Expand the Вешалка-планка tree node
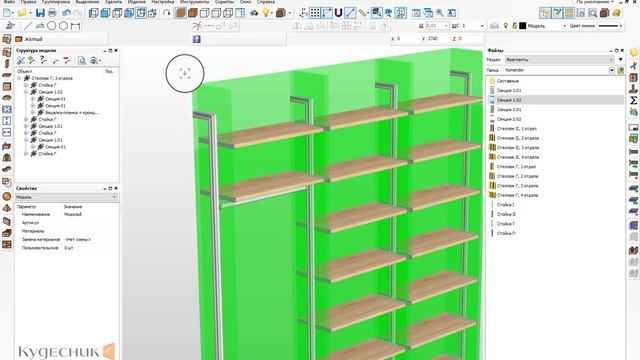This screenshot has width=640, height=360. click(33, 112)
